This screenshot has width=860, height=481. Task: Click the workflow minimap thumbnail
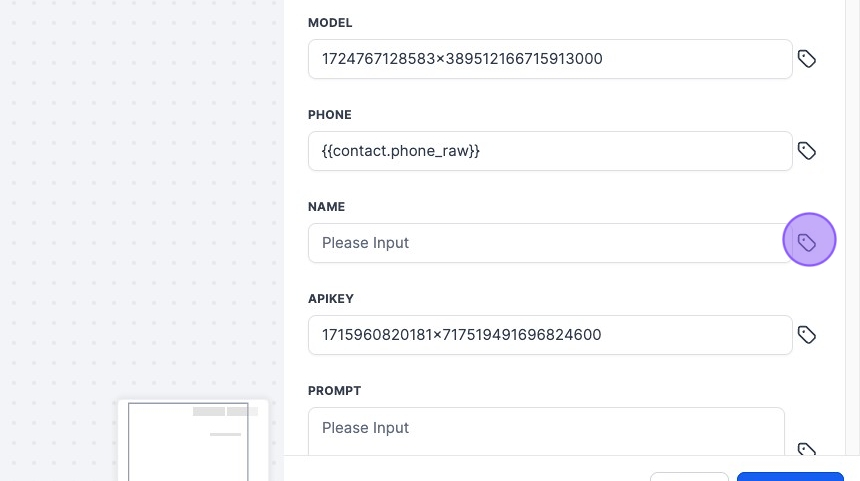pyautogui.click(x=193, y=440)
